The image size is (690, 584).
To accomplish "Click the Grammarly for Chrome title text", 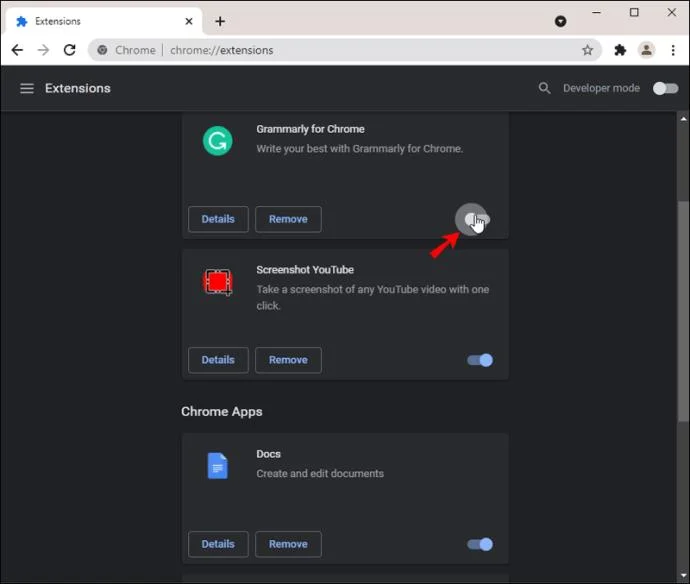I will pos(310,129).
